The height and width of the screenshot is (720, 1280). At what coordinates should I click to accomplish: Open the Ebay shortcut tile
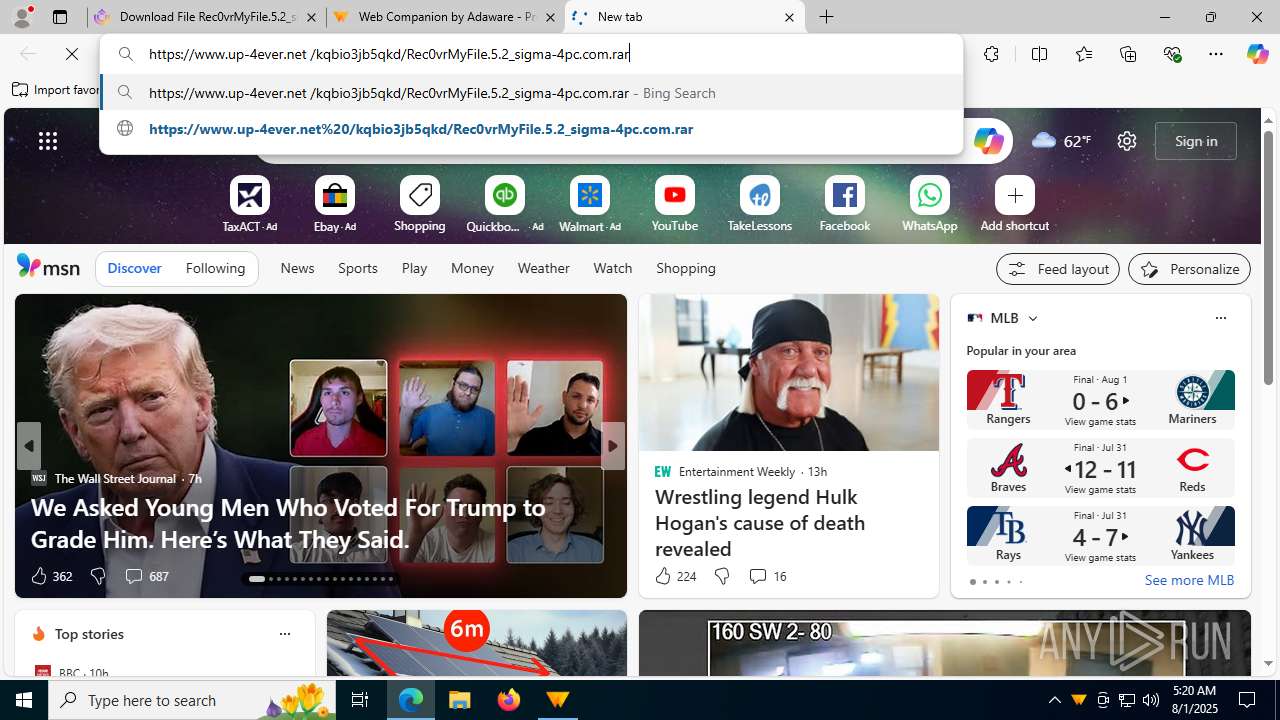click(x=335, y=204)
